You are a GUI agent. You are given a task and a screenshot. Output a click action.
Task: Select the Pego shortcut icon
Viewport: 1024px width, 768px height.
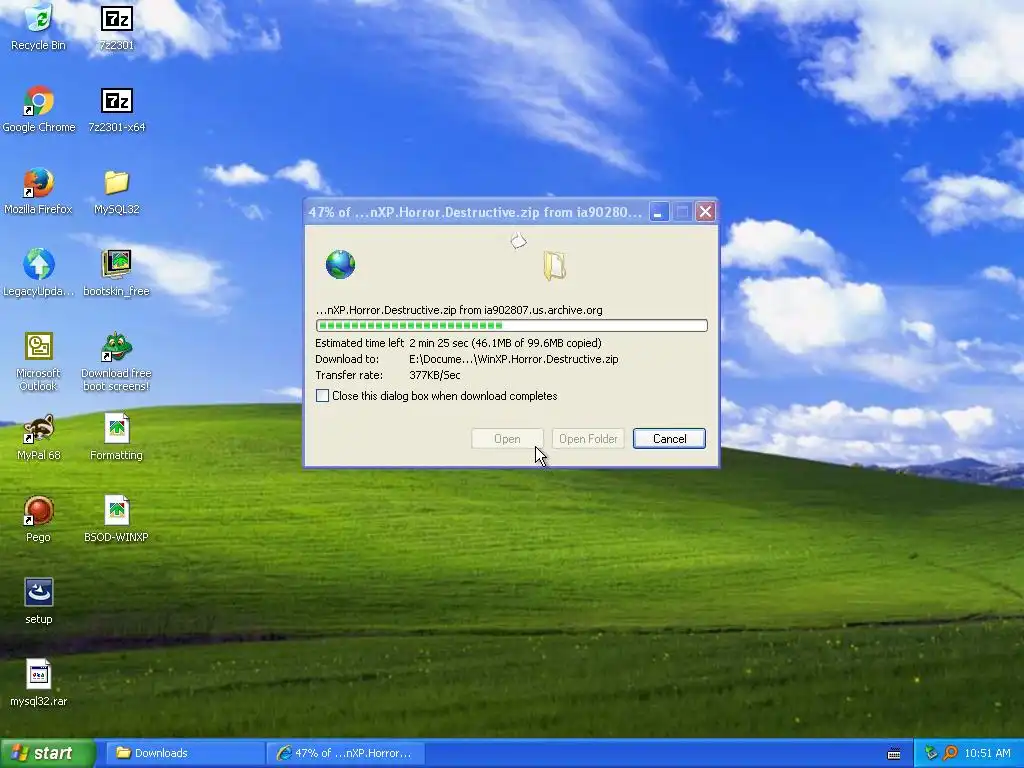point(39,519)
